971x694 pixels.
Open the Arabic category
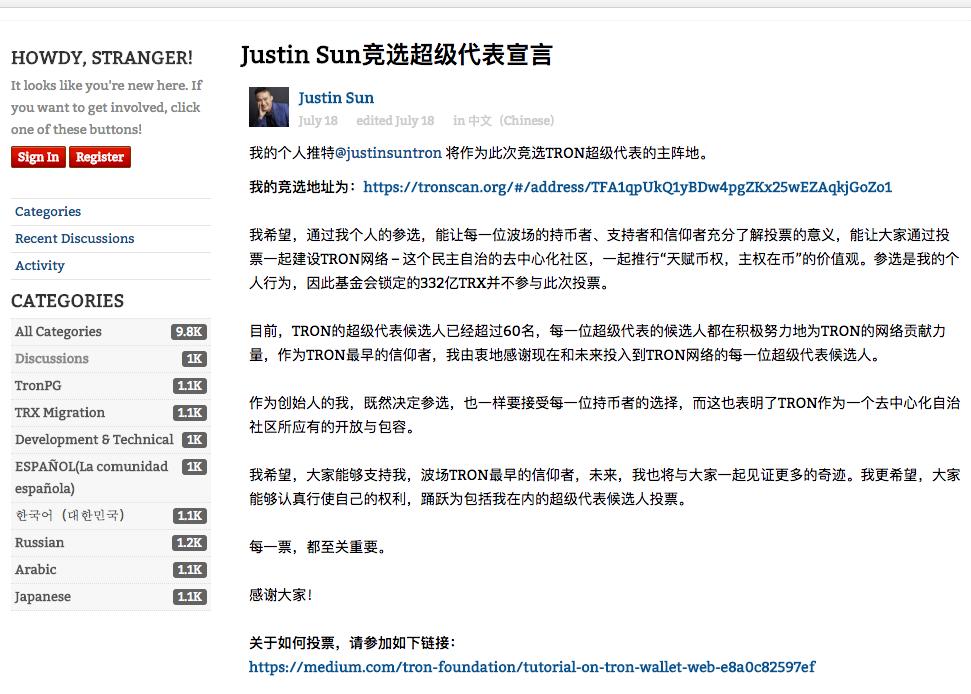coord(35,570)
